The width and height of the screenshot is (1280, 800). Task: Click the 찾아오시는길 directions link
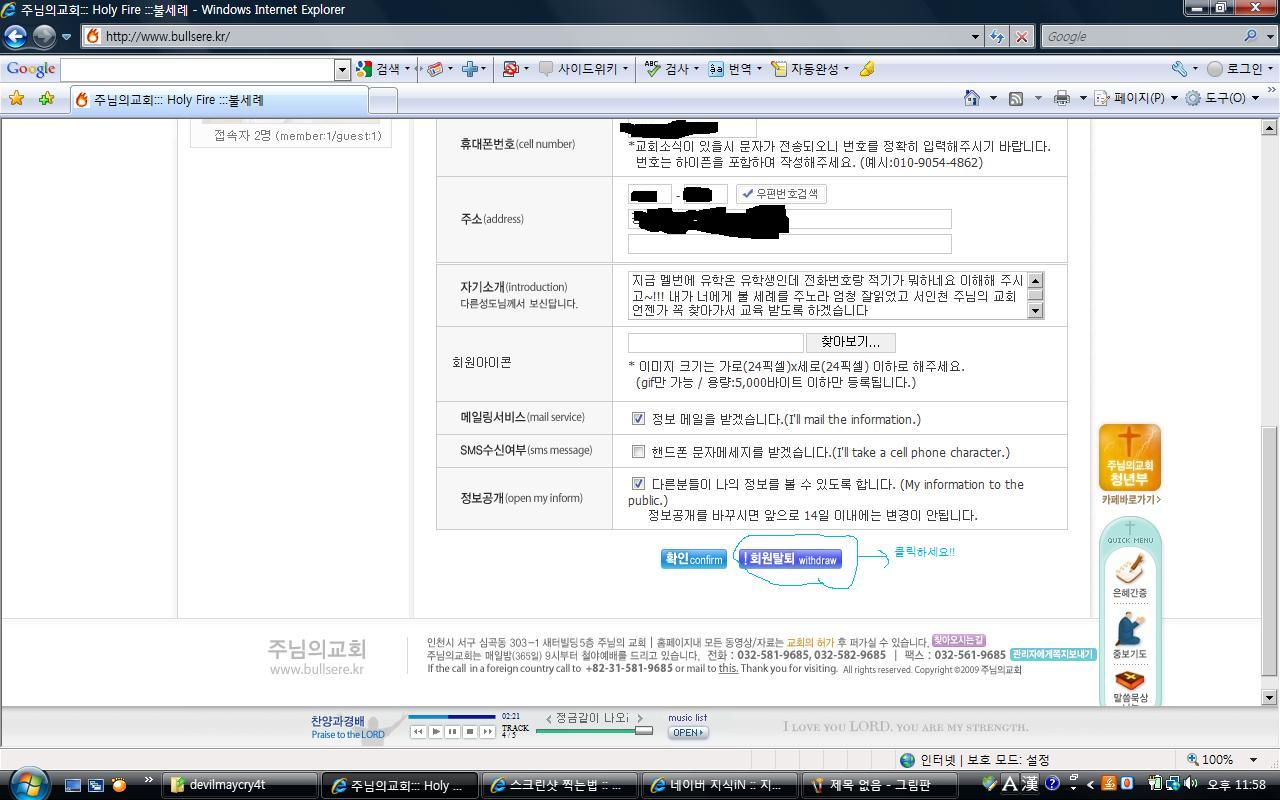958,640
